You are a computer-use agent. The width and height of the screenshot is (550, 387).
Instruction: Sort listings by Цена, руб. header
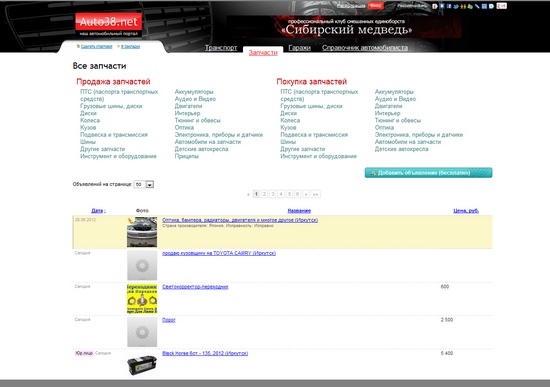click(466, 211)
